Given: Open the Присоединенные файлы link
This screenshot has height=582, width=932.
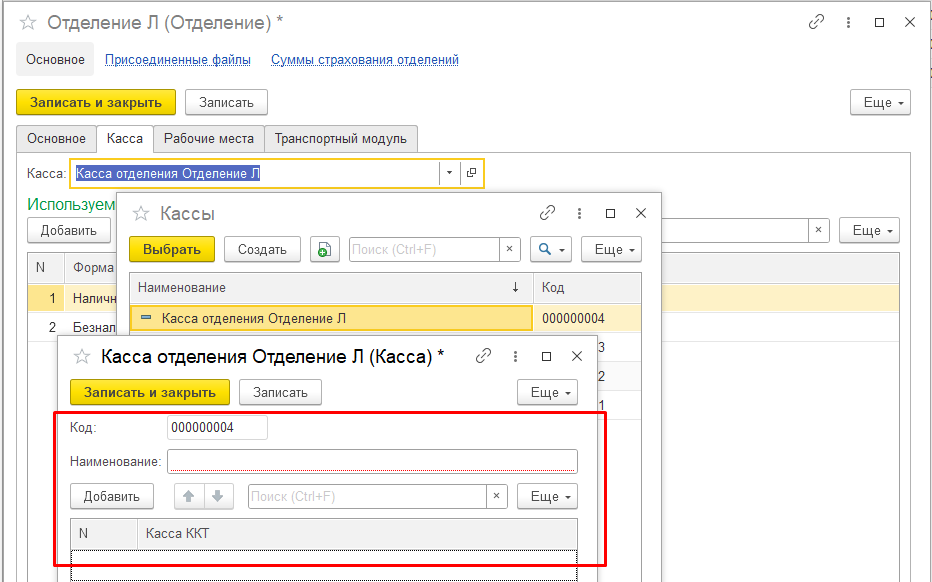Looking at the screenshot, I should (x=178, y=60).
